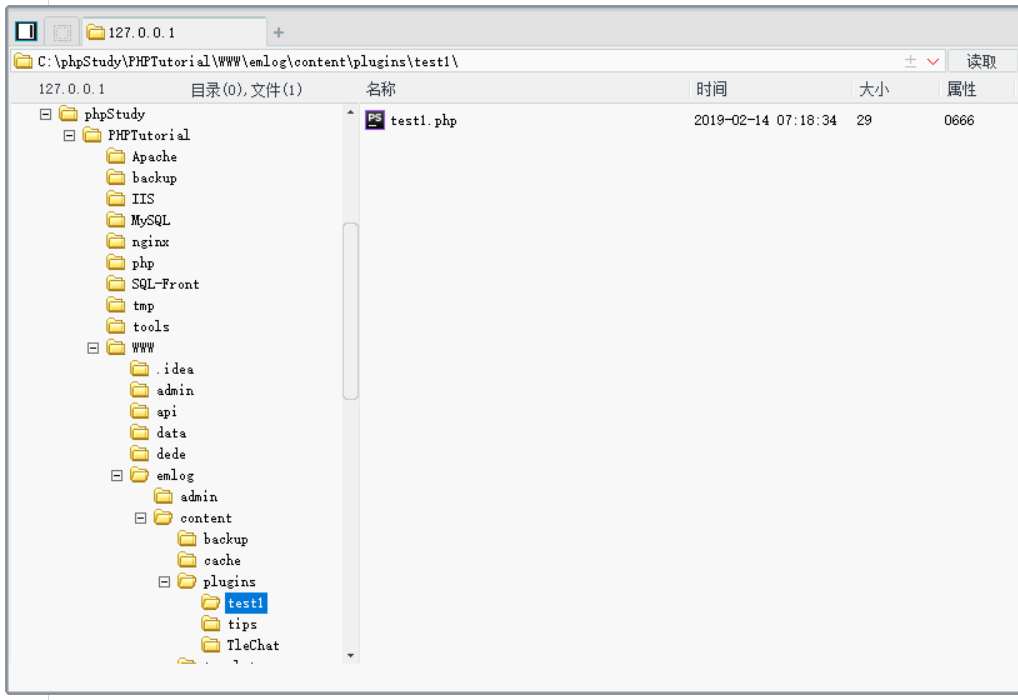Image resolution: width=1018 pixels, height=700 pixels.
Task: Open the tmp folder icon
Action: pyautogui.click(x=116, y=305)
